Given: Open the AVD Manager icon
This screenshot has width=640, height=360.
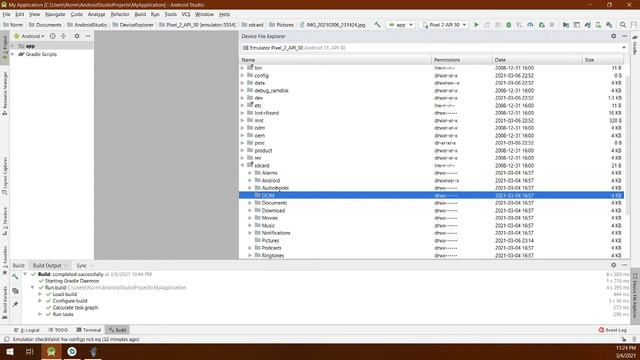Looking at the screenshot, I should [x=598, y=25].
